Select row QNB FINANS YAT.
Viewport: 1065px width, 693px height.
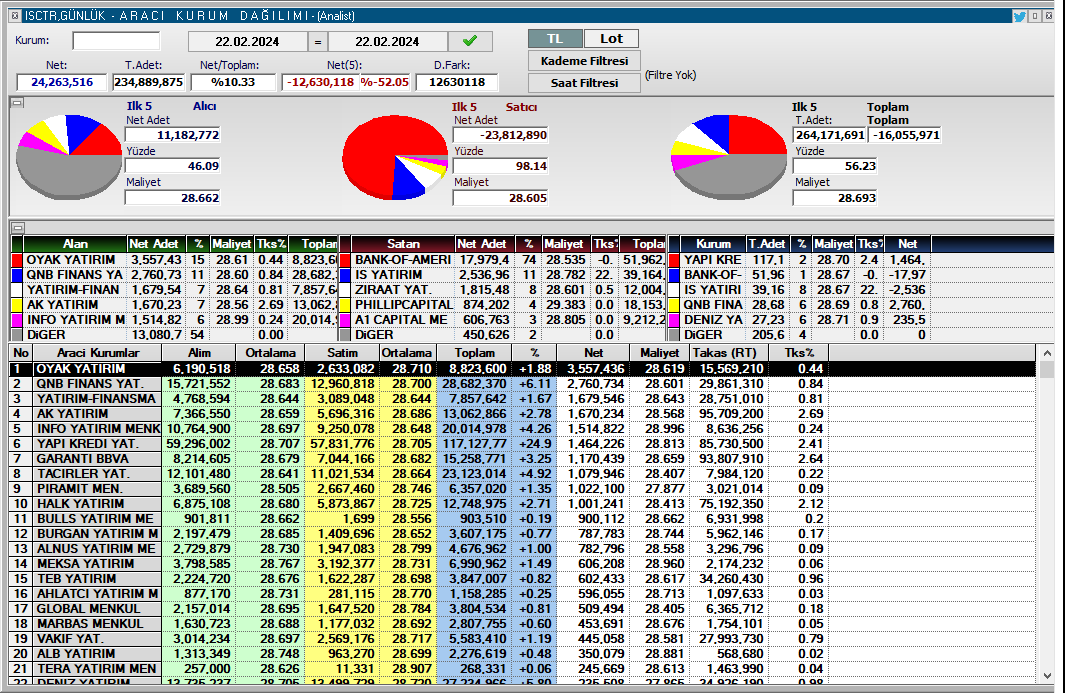click(x=523, y=384)
